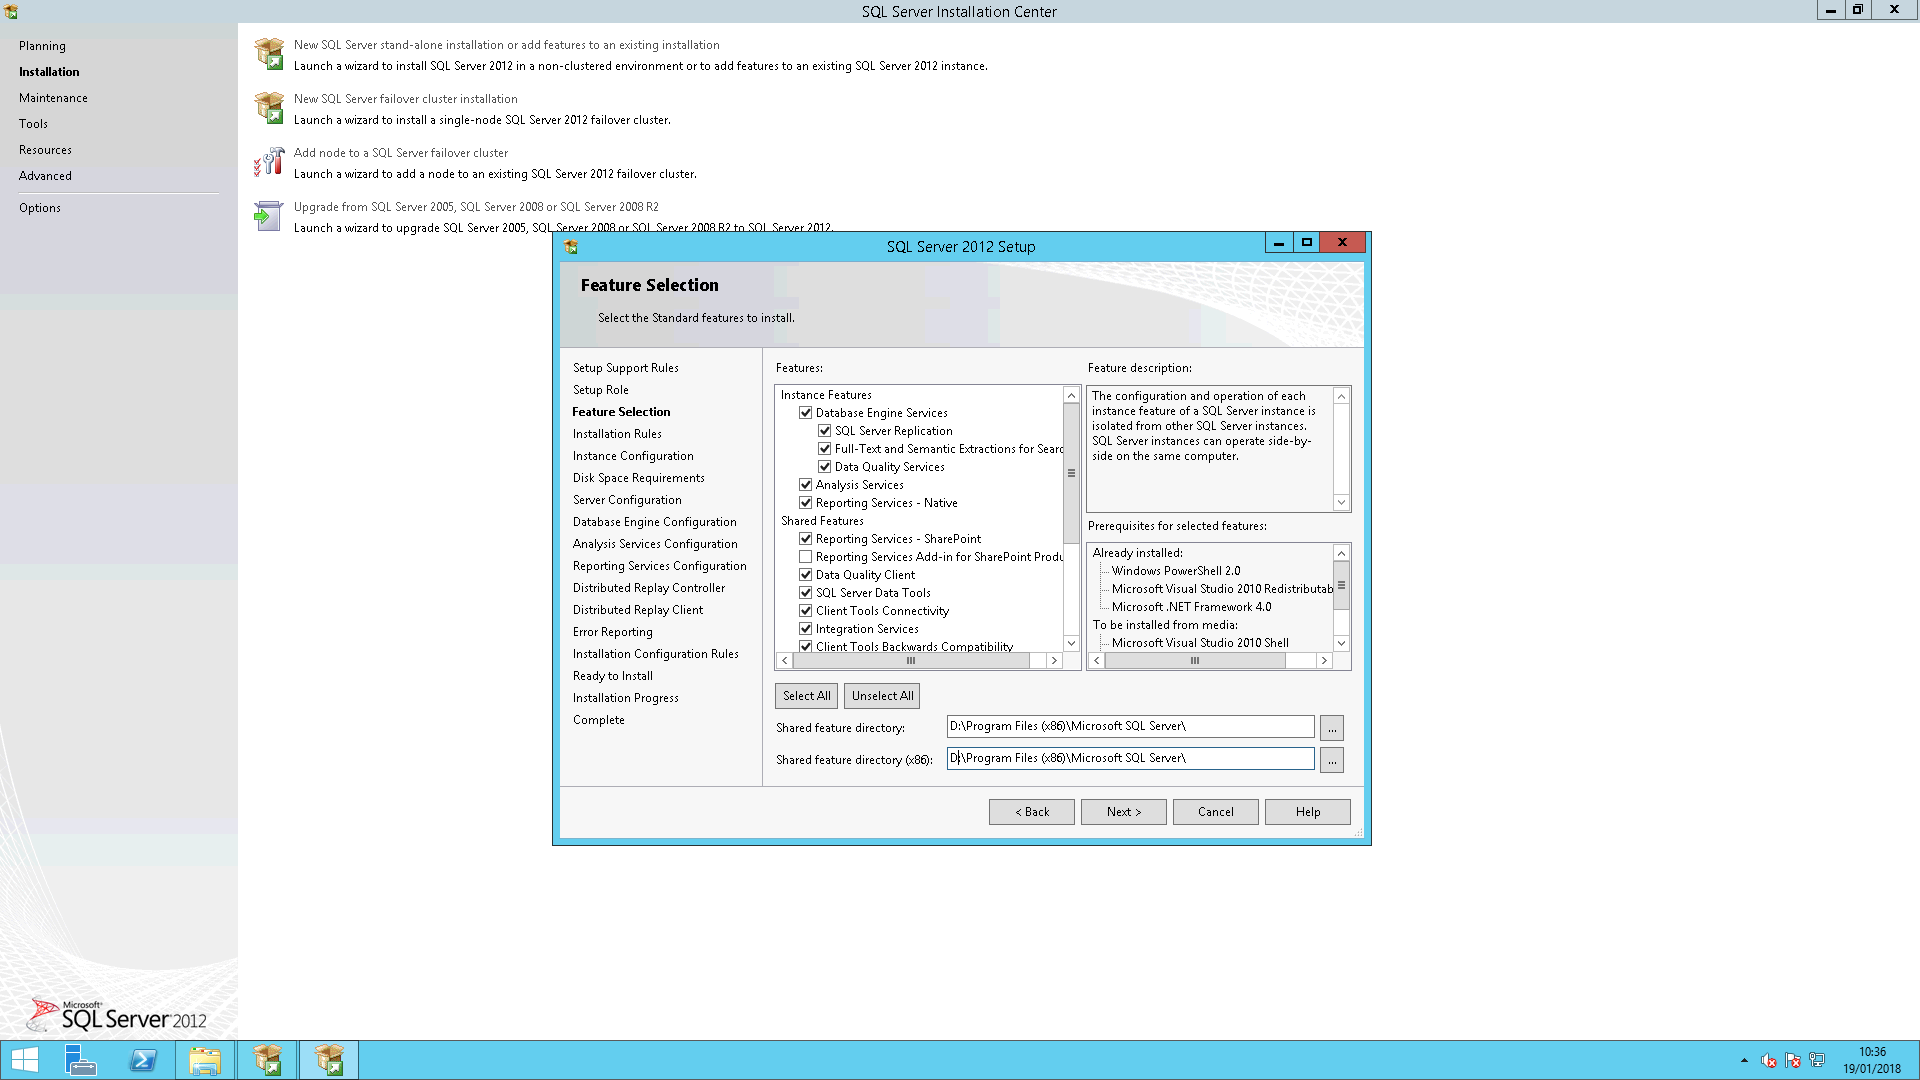
Task: Select Installation in the left menu
Action: [49, 72]
